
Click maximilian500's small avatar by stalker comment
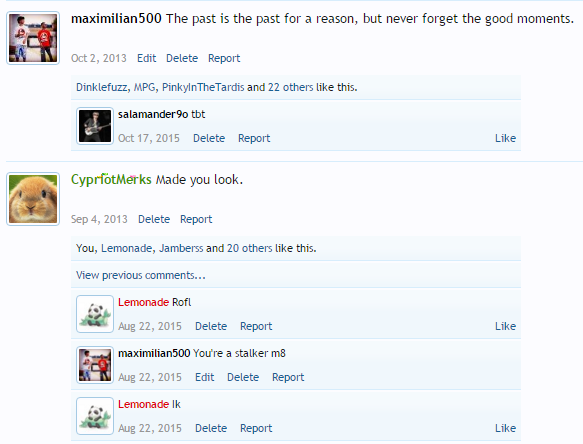pos(95,365)
